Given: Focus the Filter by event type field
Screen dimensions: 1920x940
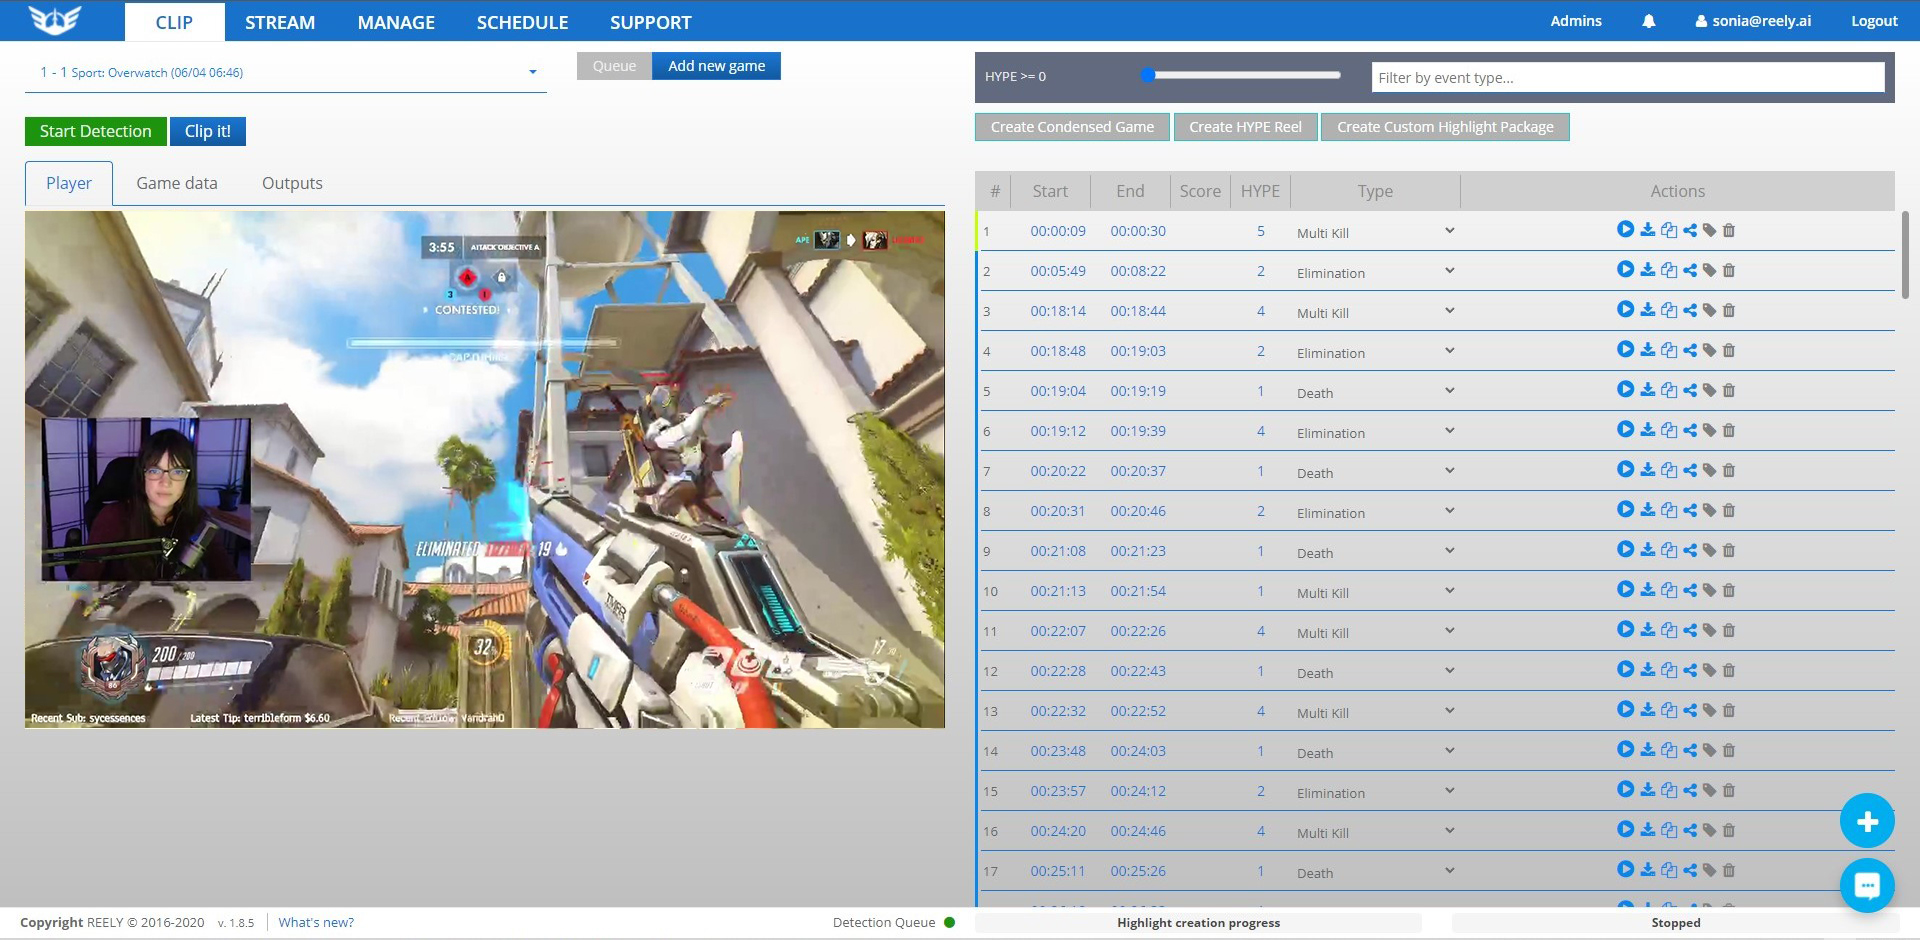Looking at the screenshot, I should [x=1628, y=77].
